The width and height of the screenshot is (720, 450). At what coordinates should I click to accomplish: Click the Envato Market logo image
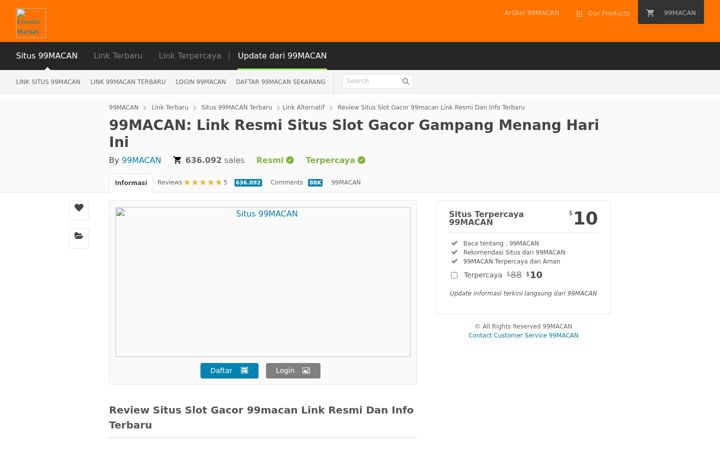point(31,22)
